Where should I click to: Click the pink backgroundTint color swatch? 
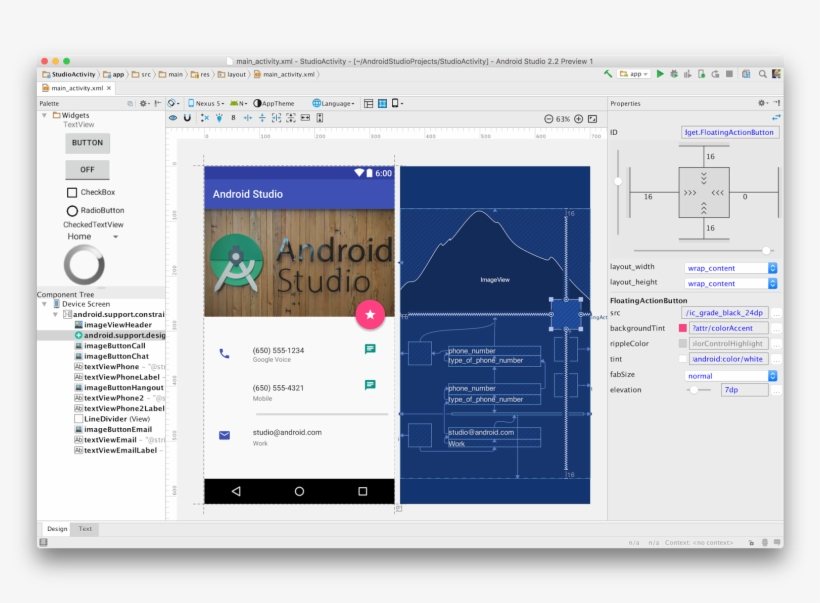tap(681, 327)
